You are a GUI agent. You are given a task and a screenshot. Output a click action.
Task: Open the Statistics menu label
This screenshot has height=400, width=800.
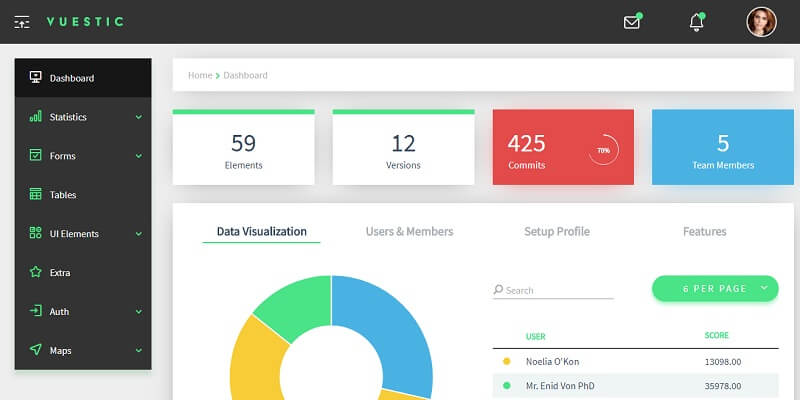click(x=68, y=117)
